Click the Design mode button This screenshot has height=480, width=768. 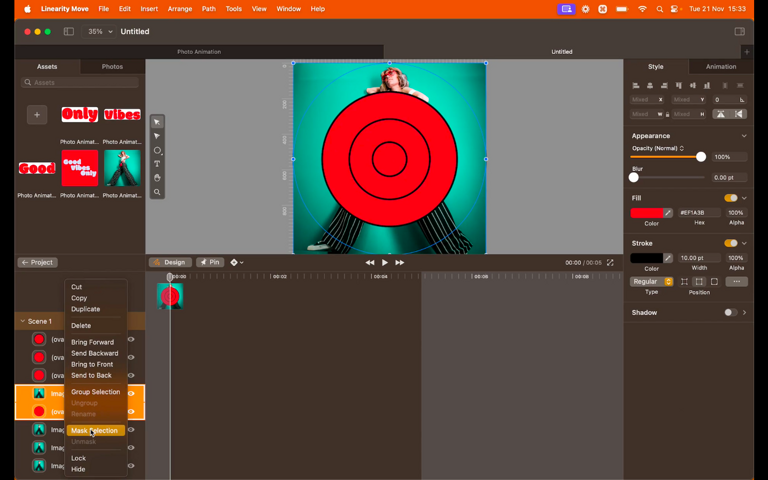click(170, 263)
